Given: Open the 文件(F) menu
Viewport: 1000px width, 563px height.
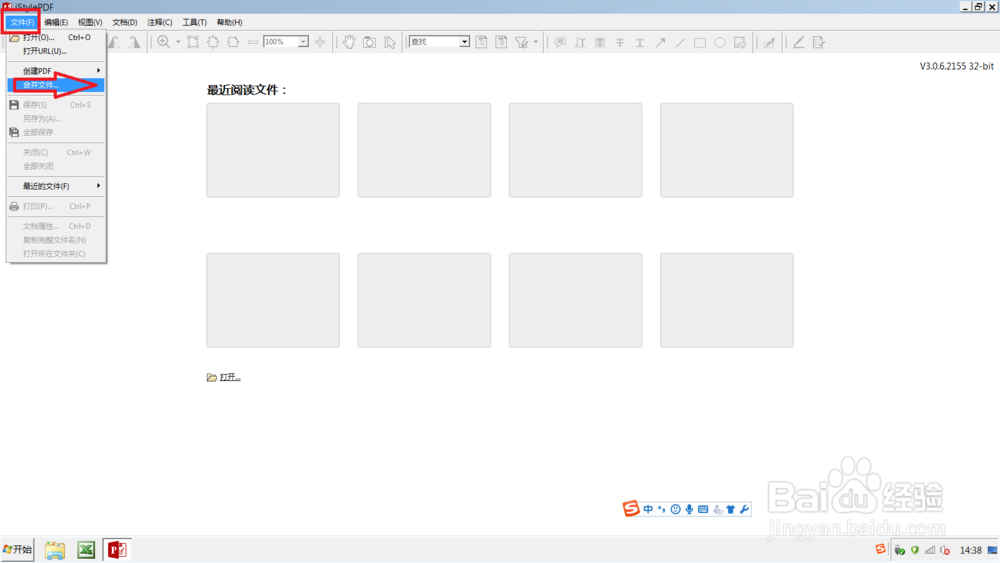Looking at the screenshot, I should coord(22,22).
